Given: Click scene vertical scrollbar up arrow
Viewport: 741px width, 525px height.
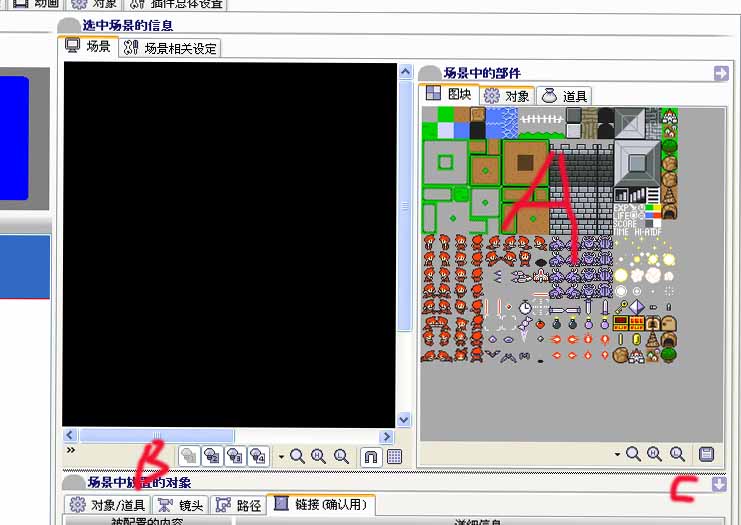Looking at the screenshot, I should 405,72.
